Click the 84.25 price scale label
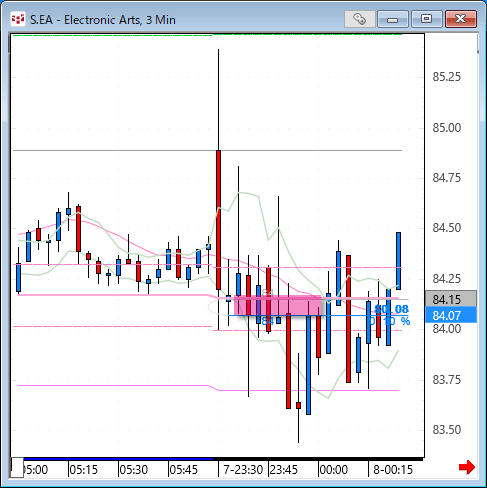Viewport: 487px width, 488px height. pos(447,278)
